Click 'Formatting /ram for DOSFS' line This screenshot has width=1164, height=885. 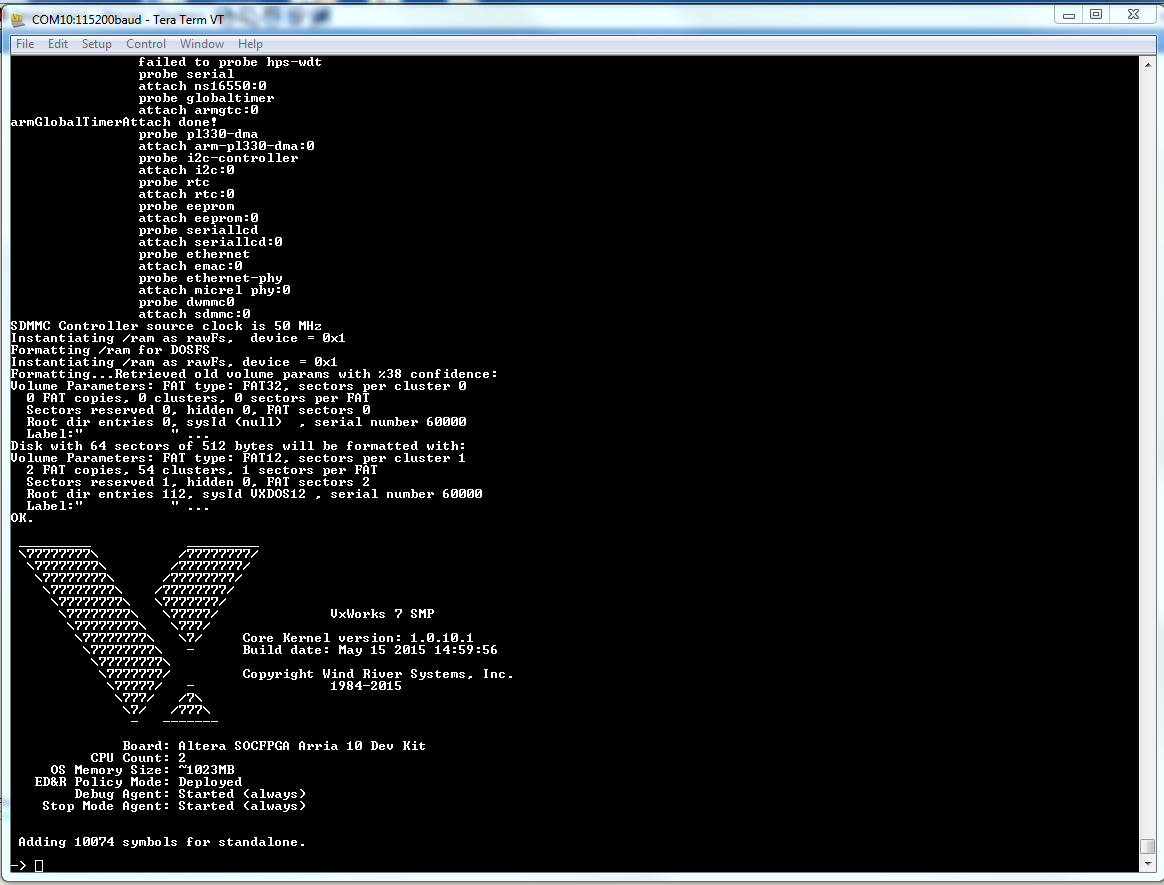coord(110,350)
